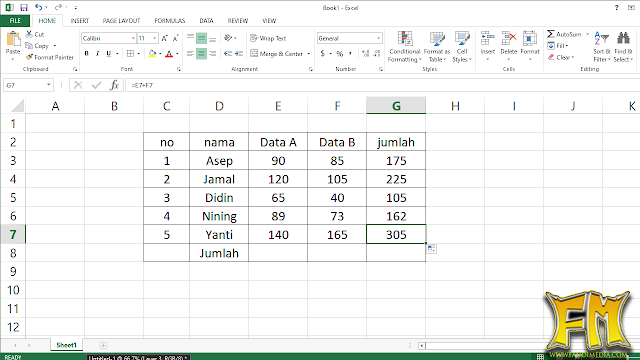Screen dimensions: 640x360
Task: Toggle Italic formatting
Action: click(x=98, y=53)
